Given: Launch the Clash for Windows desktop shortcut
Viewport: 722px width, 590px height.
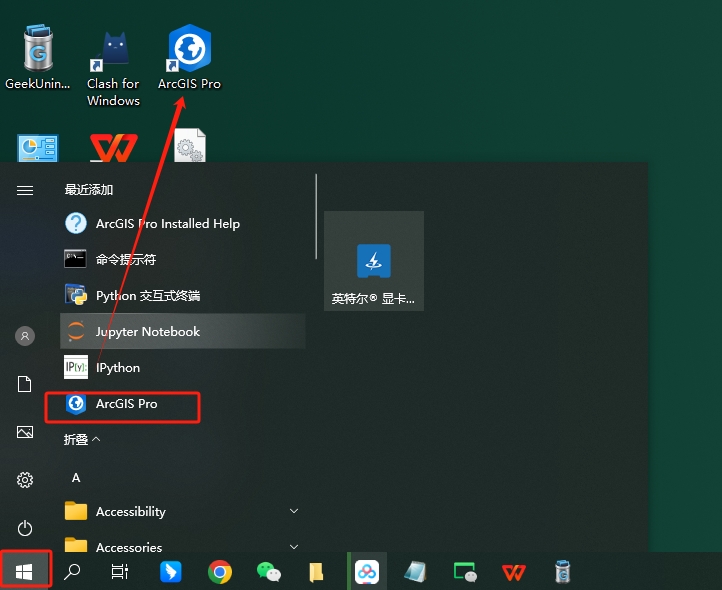Looking at the screenshot, I should click(x=113, y=69).
